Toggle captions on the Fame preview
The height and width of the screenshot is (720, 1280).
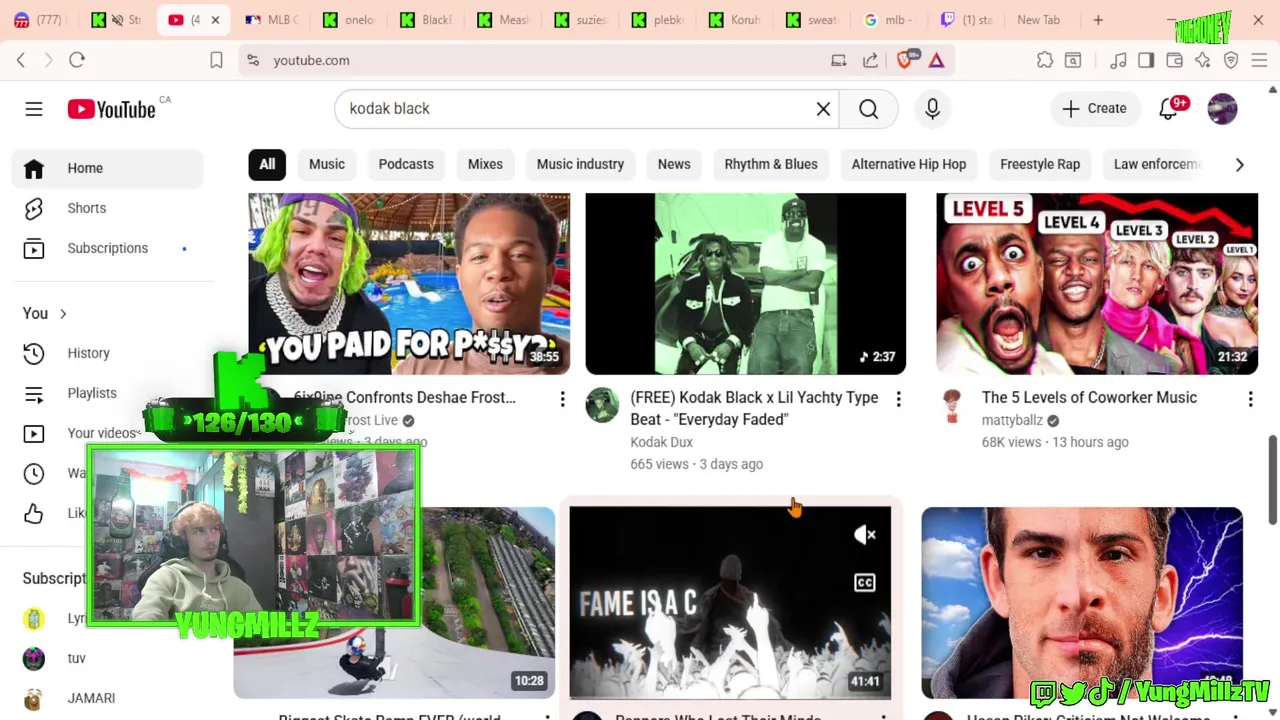pos(865,583)
